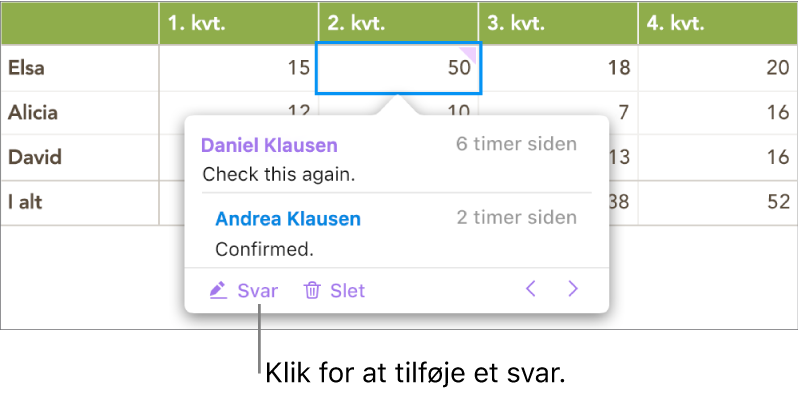
Task: Click the Slet delete button
Action: tap(334, 291)
